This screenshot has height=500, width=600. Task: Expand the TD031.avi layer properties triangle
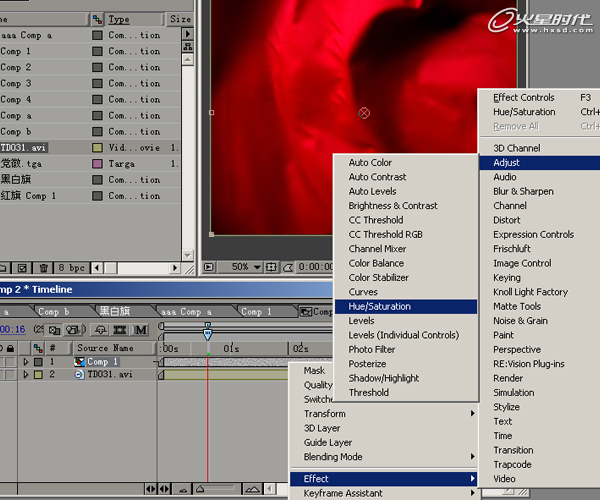[26, 374]
